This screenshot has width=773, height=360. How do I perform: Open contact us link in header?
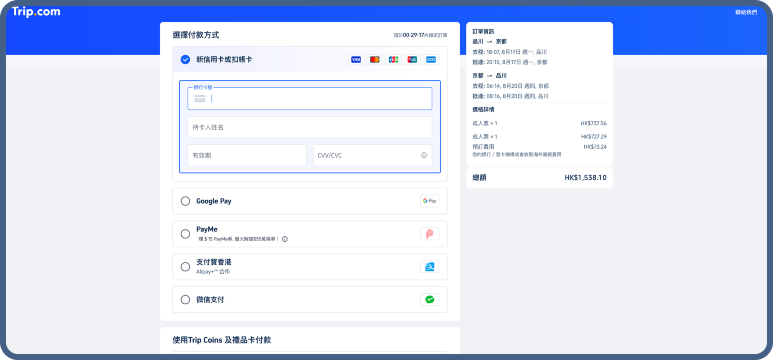745,12
